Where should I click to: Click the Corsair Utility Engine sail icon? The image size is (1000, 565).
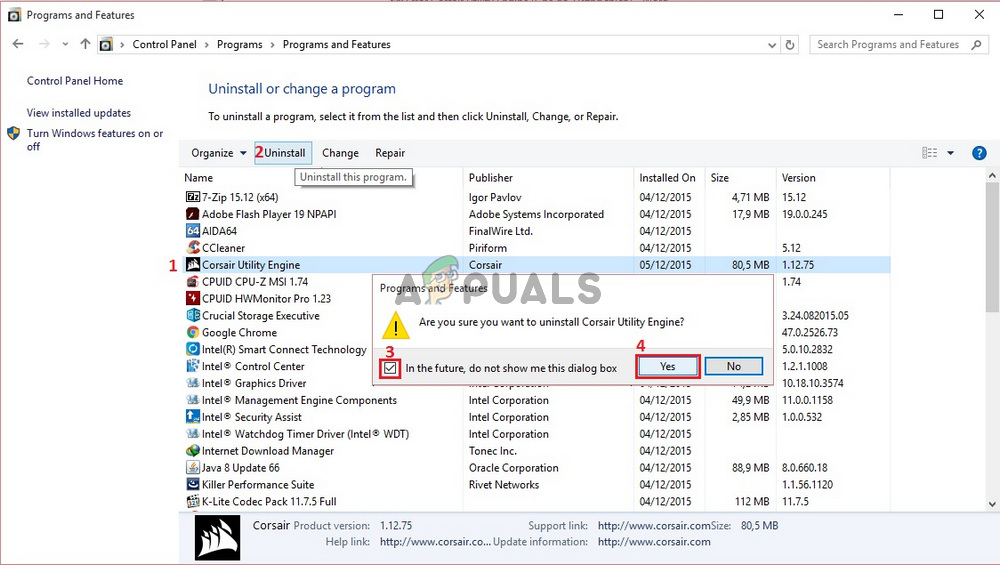pyautogui.click(x=193, y=264)
